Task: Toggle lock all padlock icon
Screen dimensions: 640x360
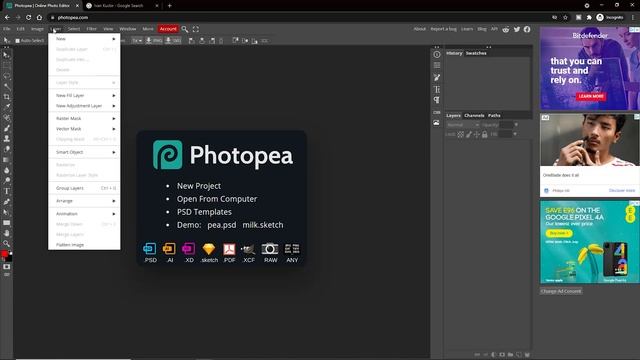Action: point(484,134)
